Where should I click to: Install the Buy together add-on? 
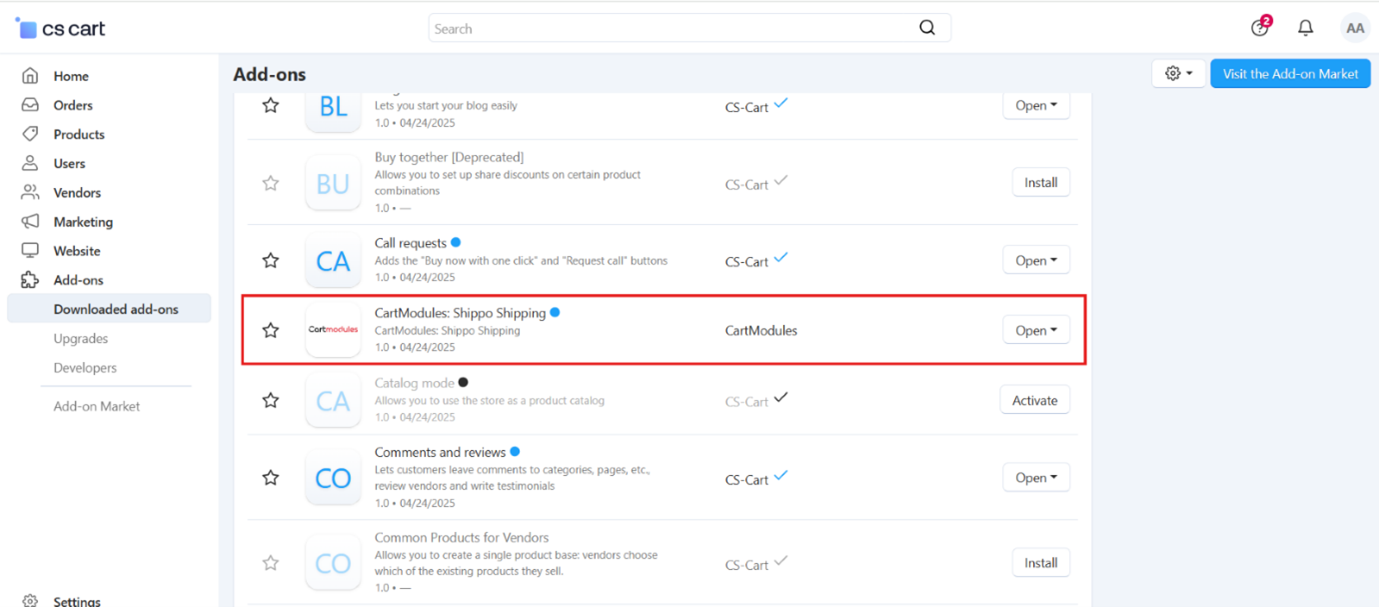[1041, 182]
